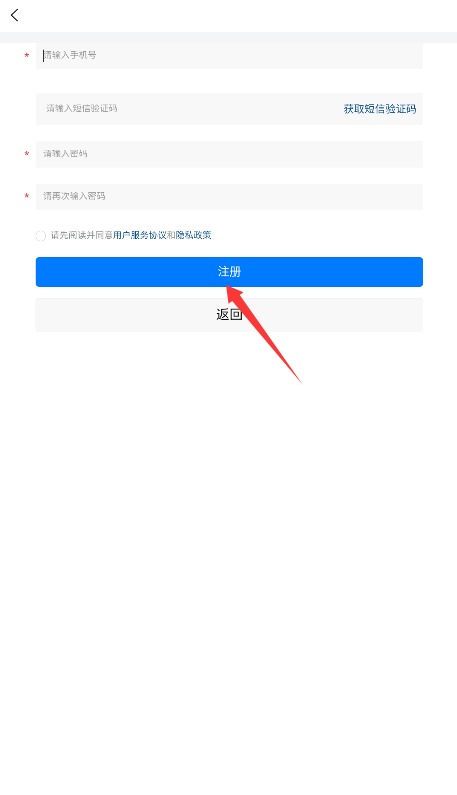The width and height of the screenshot is (457, 795).
Task: Click the red asterisk beside the password field
Action: click(x=26, y=154)
